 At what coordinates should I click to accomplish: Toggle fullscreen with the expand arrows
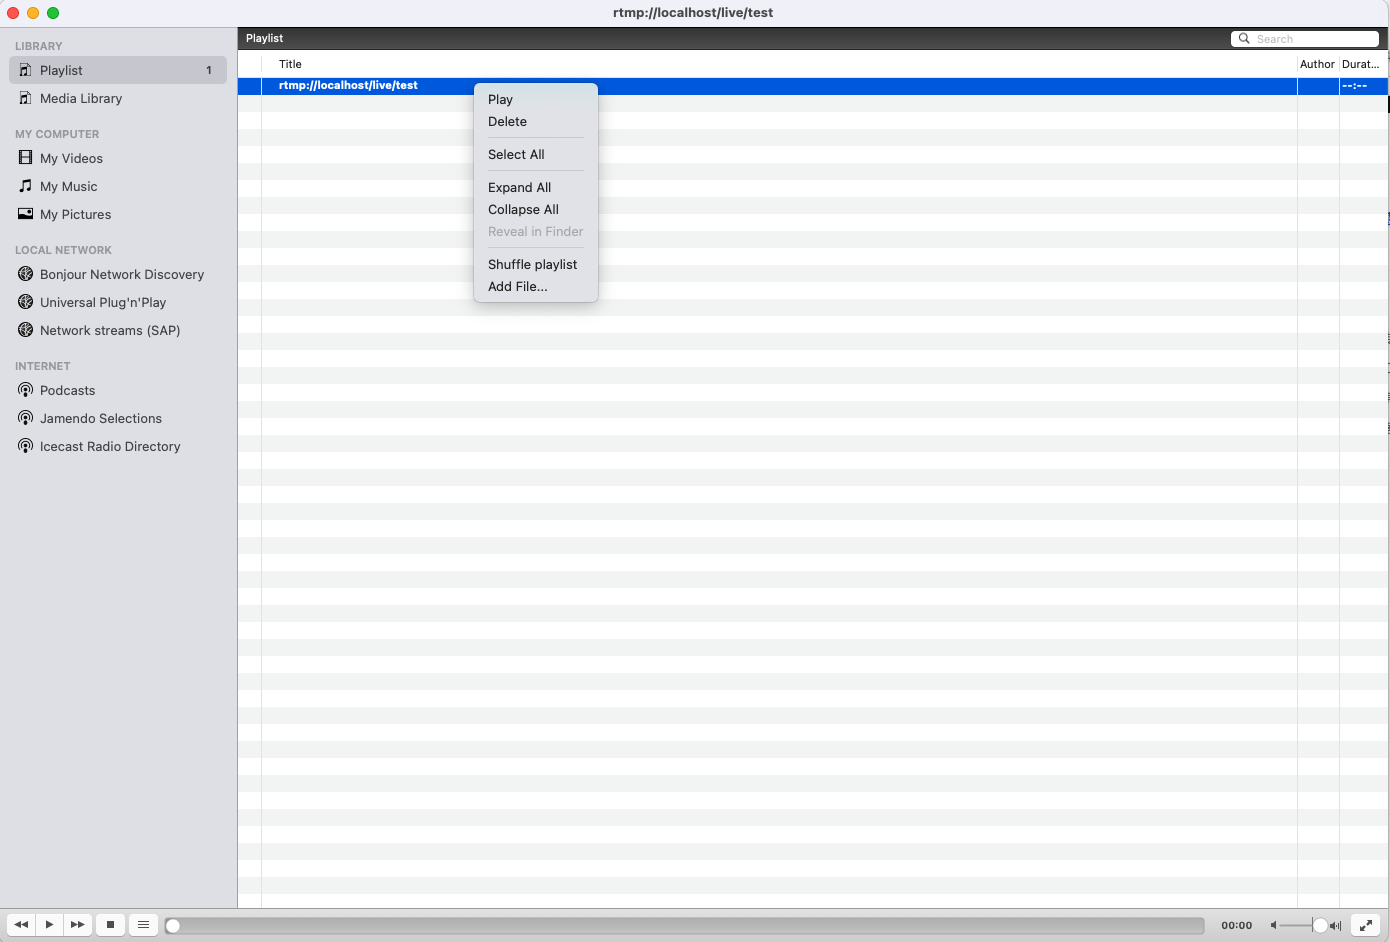pyautogui.click(x=1366, y=925)
